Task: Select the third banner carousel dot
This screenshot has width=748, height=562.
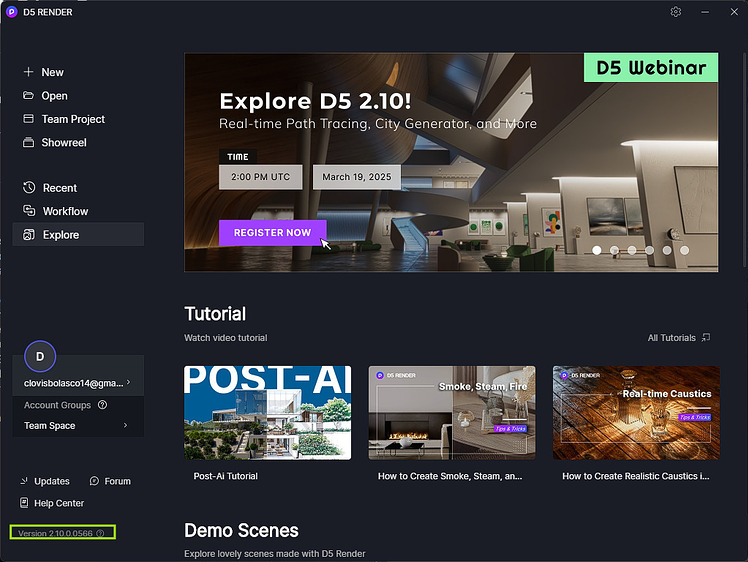Action: coord(632,250)
